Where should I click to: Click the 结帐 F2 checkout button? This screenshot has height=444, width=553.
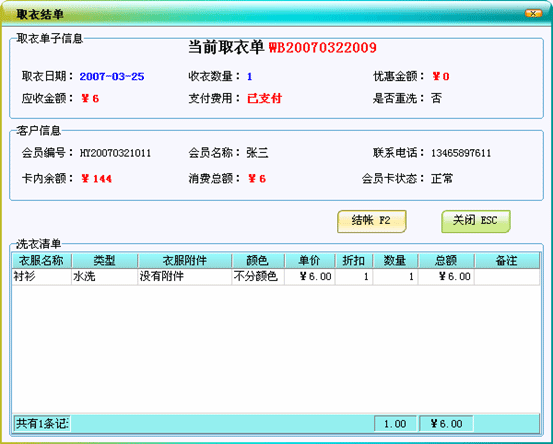(372, 221)
